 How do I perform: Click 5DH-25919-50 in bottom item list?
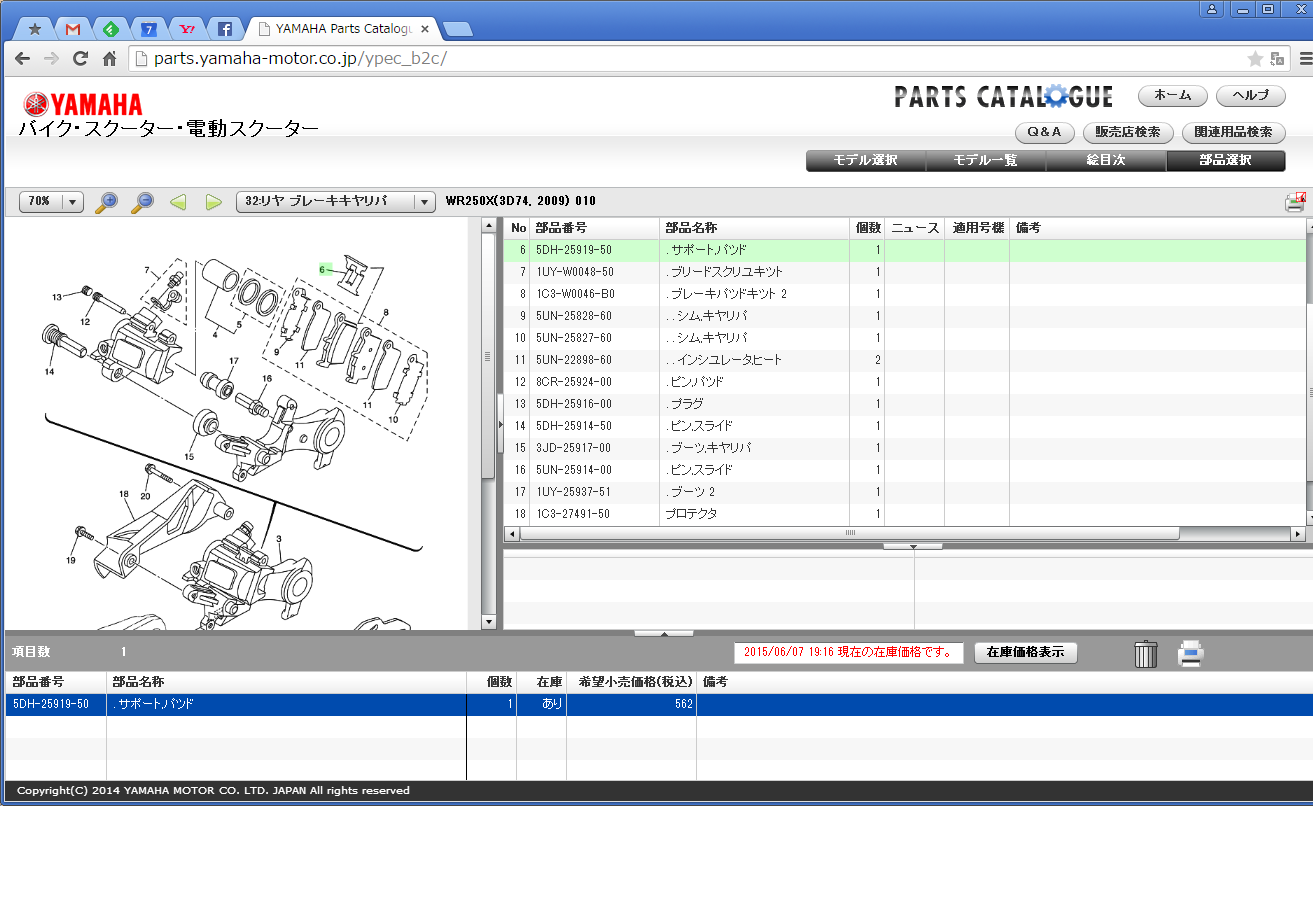[51, 704]
